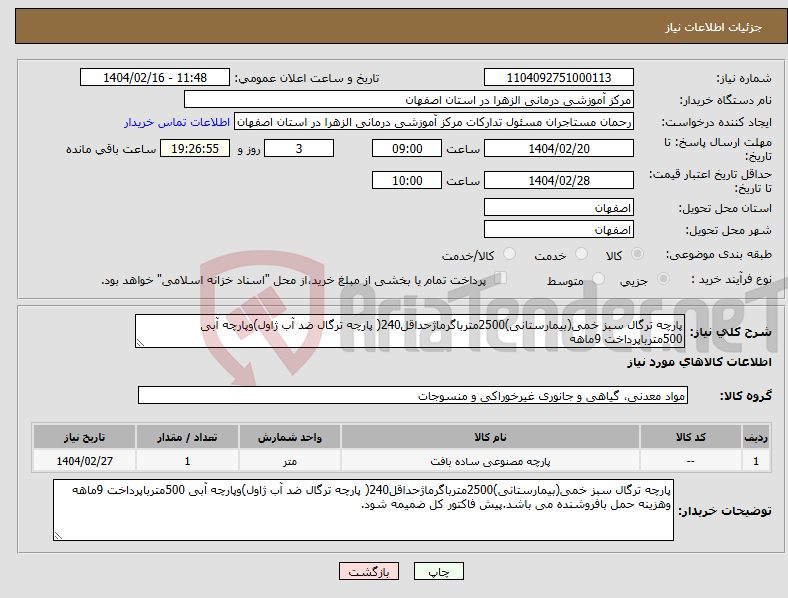Click the تاریخ نیاز column header
This screenshot has height=598, width=788.
click(x=84, y=437)
